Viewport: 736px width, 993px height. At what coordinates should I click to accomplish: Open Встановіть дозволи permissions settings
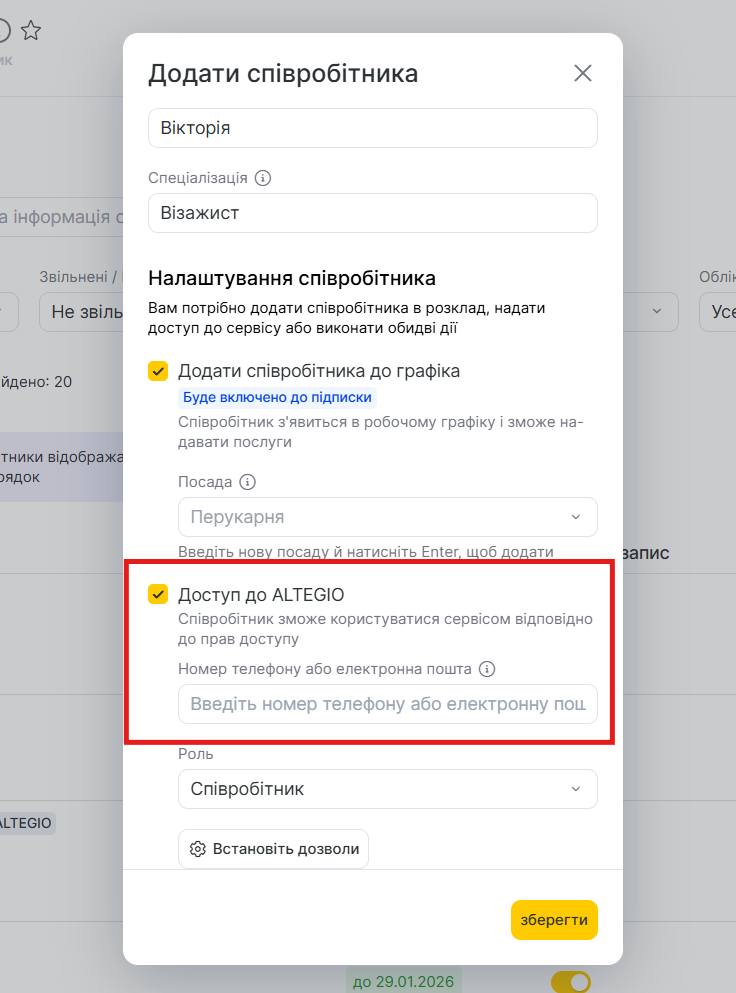coord(273,849)
